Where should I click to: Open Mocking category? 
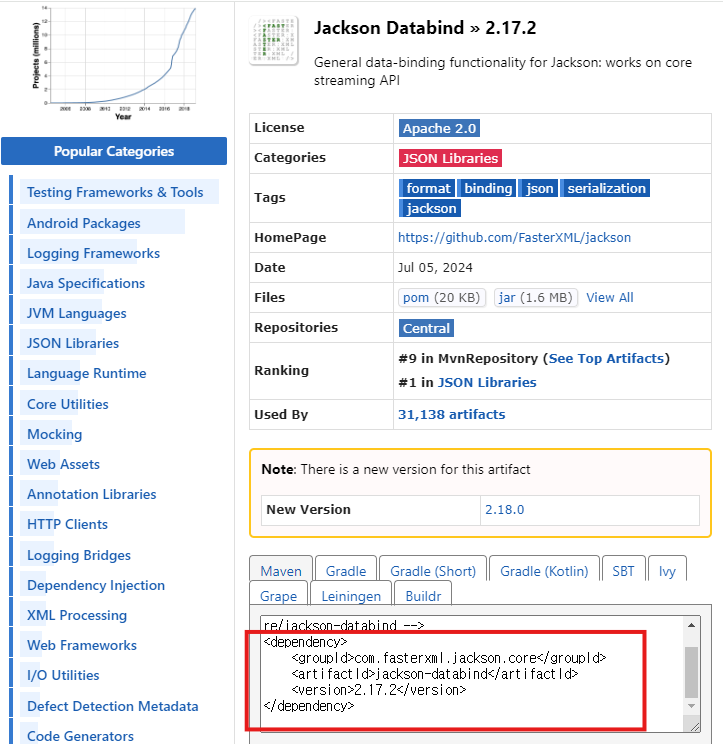54,434
